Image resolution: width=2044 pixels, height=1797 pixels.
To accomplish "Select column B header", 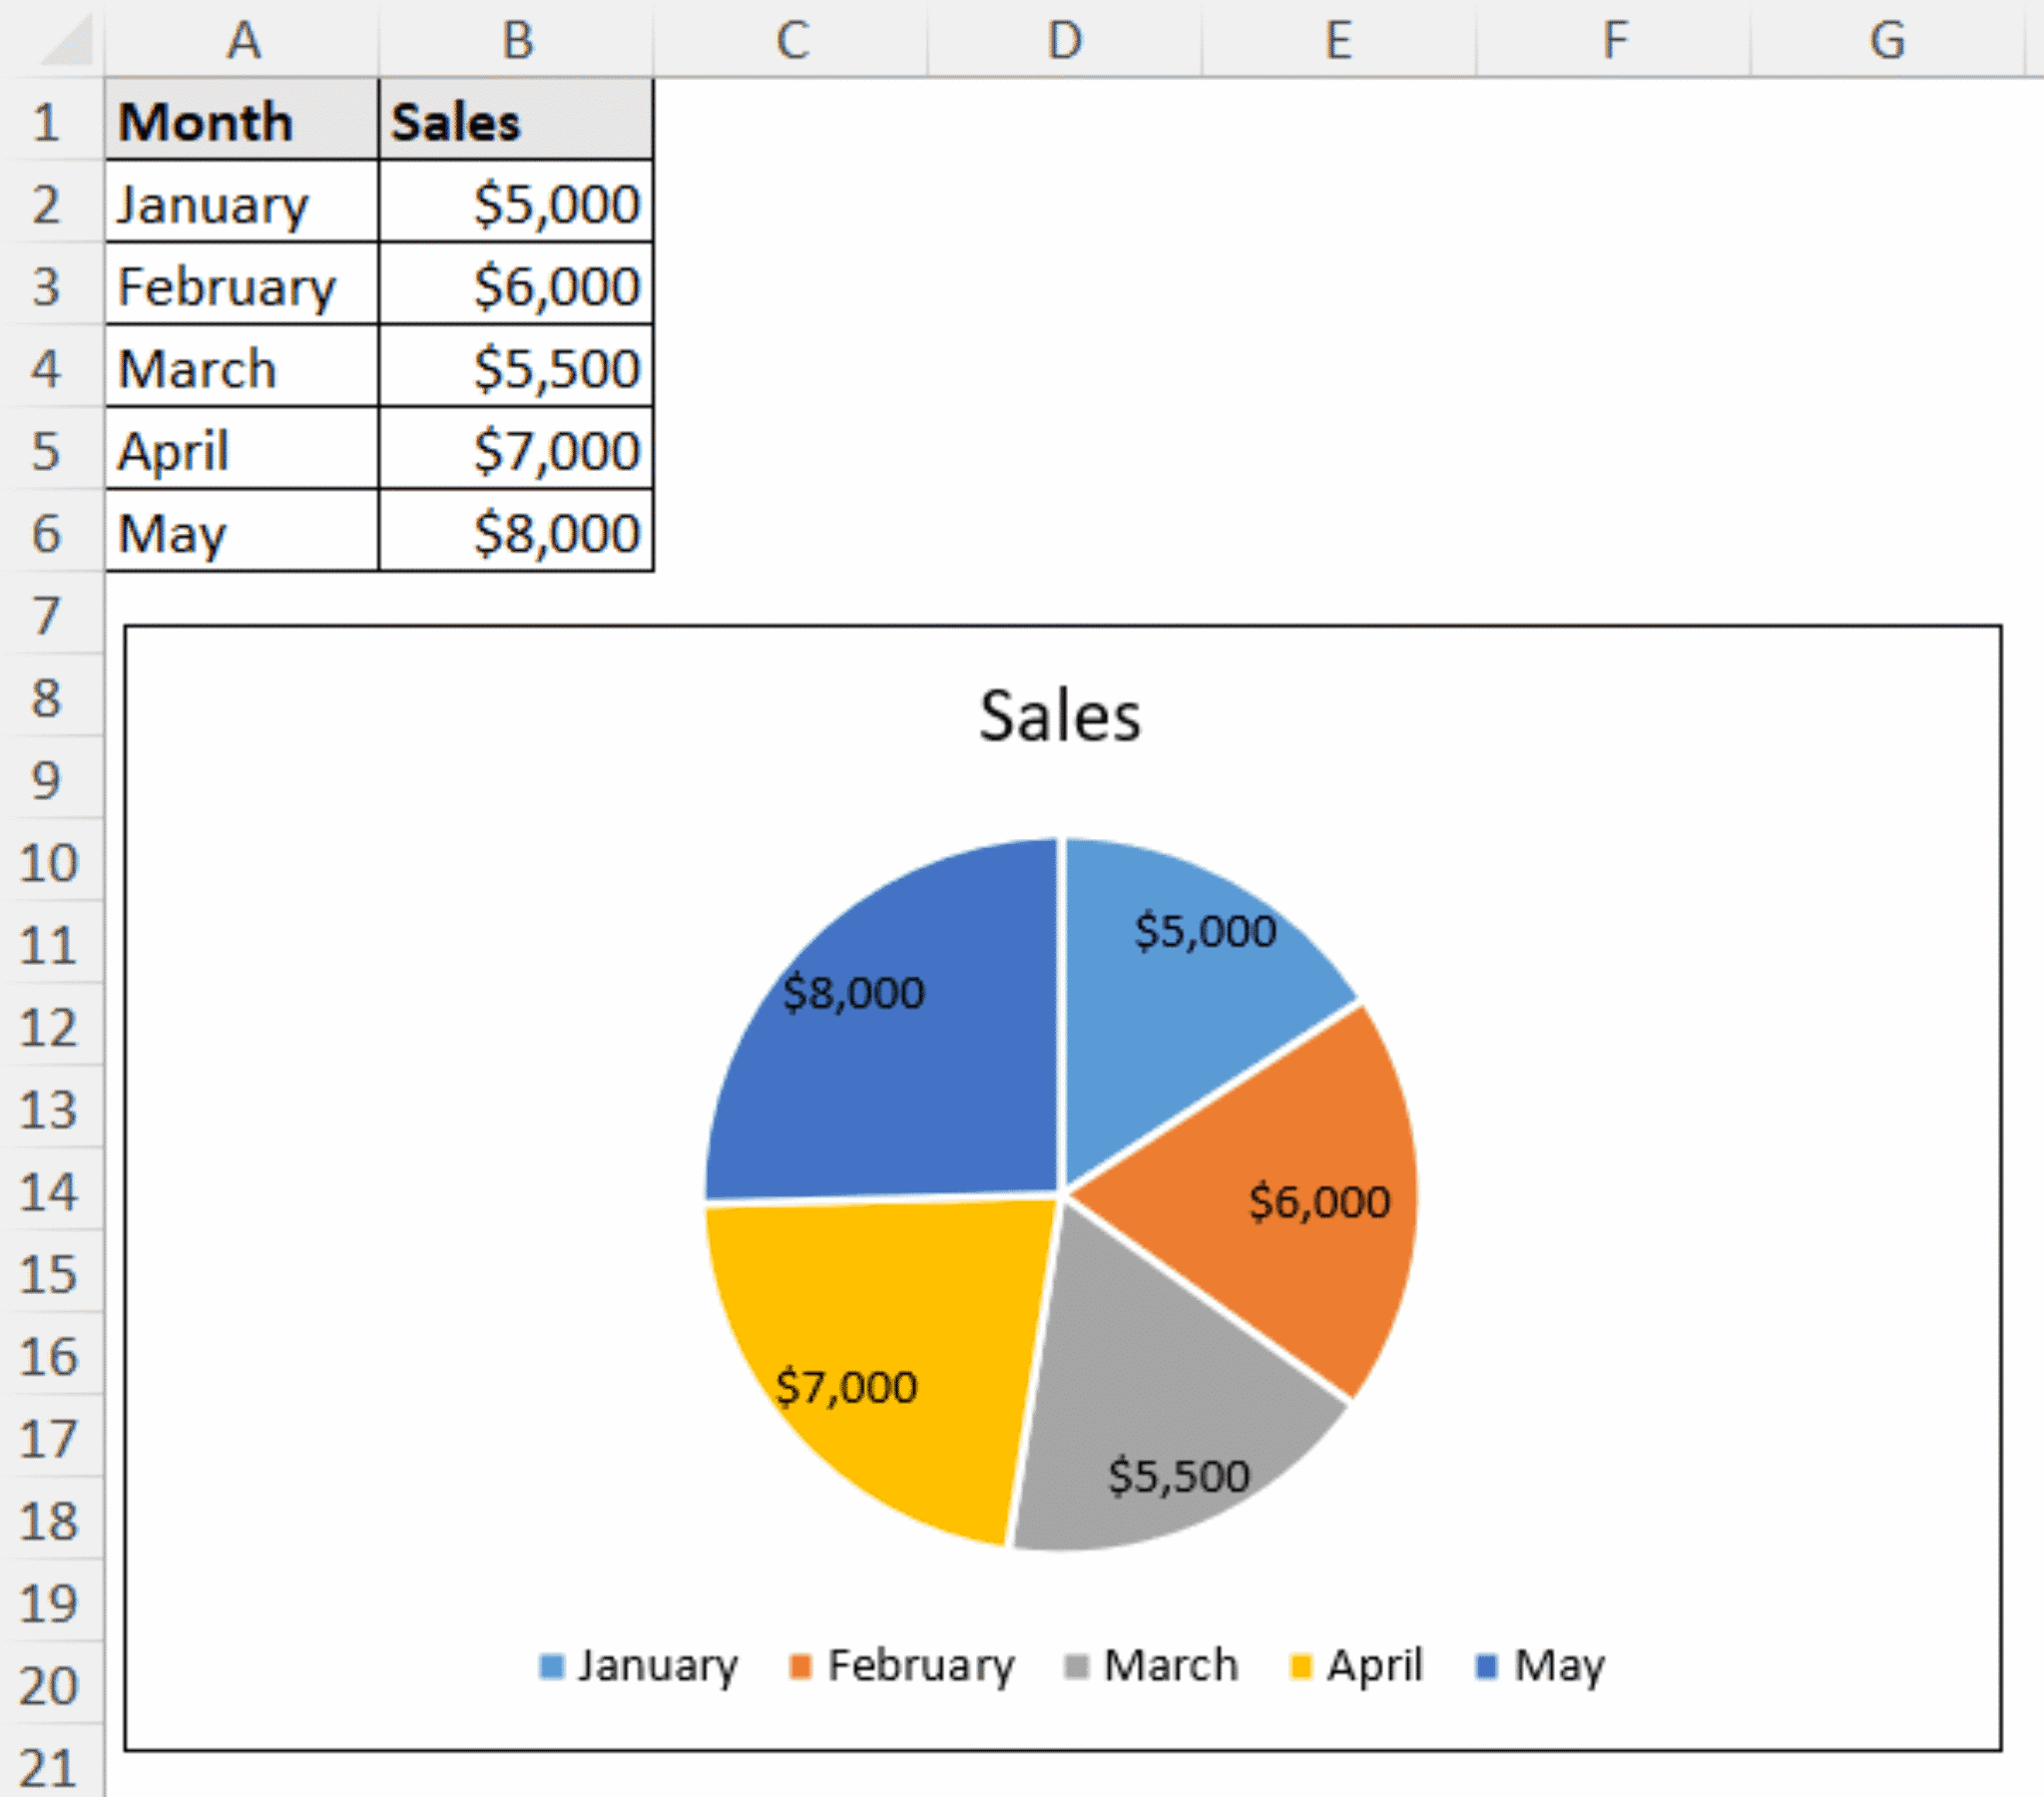I will point(516,40).
